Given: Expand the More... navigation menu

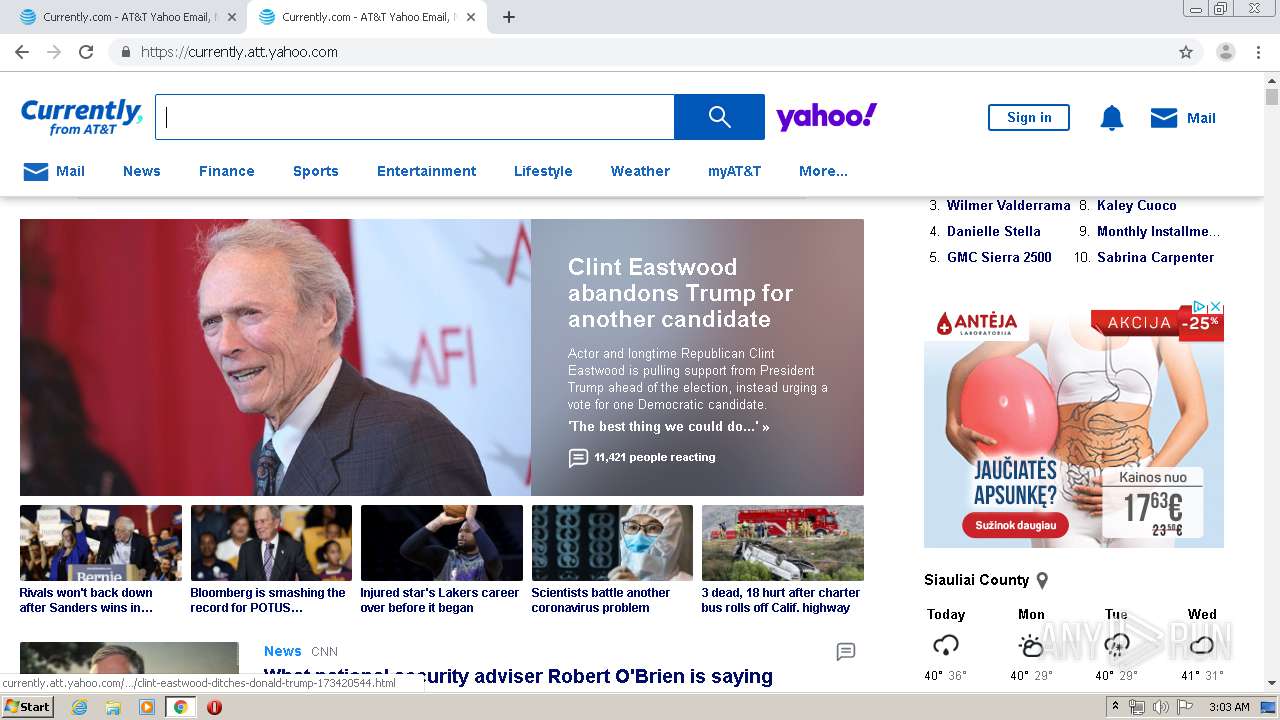Looking at the screenshot, I should point(823,171).
